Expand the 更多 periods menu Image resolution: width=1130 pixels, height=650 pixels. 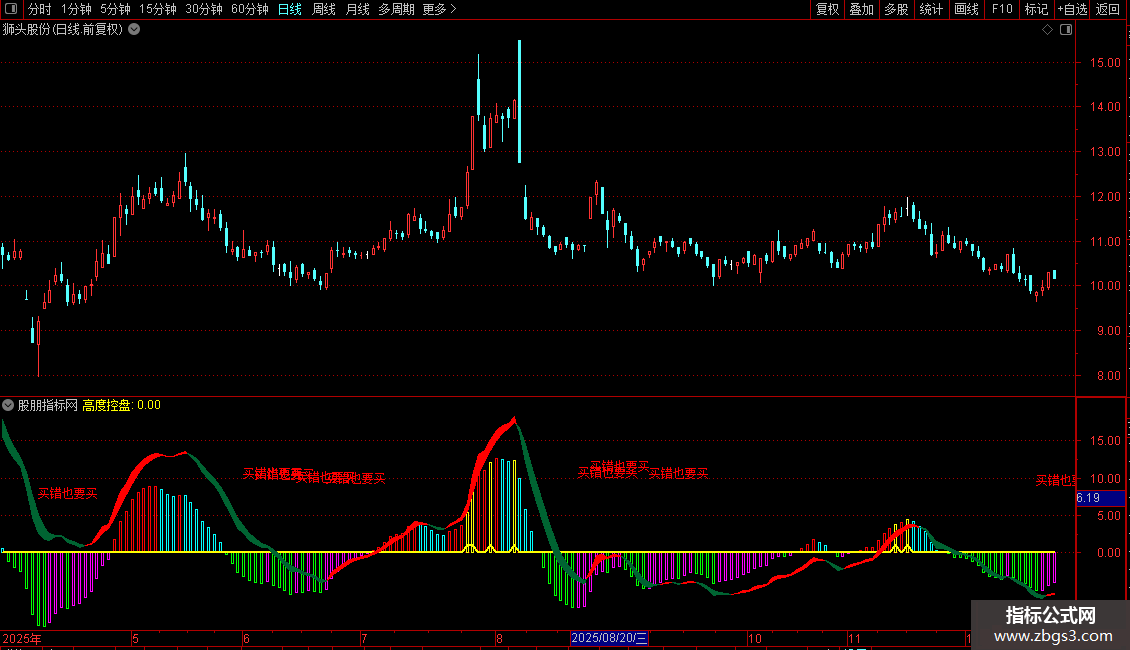pos(439,9)
